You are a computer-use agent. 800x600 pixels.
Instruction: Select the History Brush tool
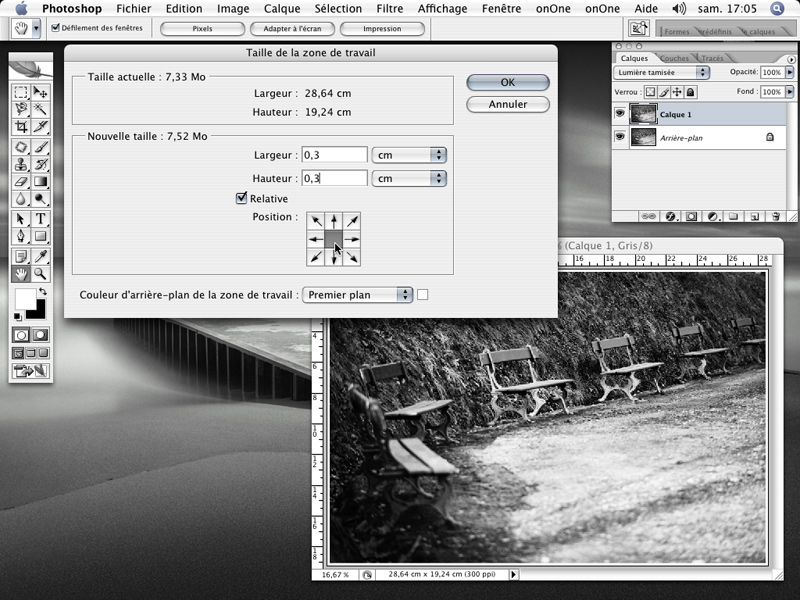click(x=40, y=164)
